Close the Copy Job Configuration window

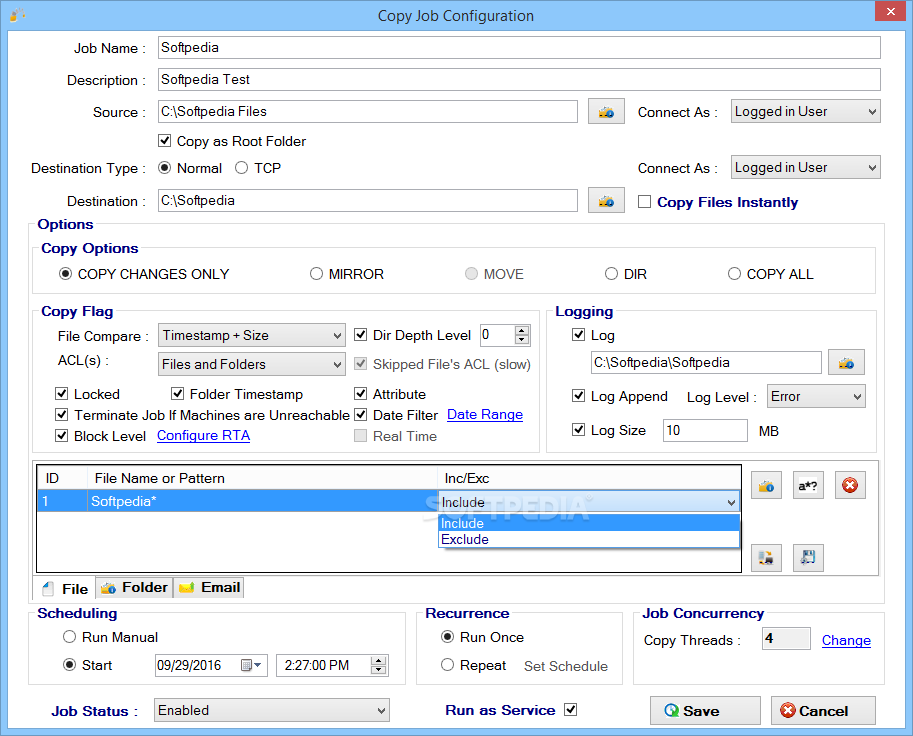(890, 12)
